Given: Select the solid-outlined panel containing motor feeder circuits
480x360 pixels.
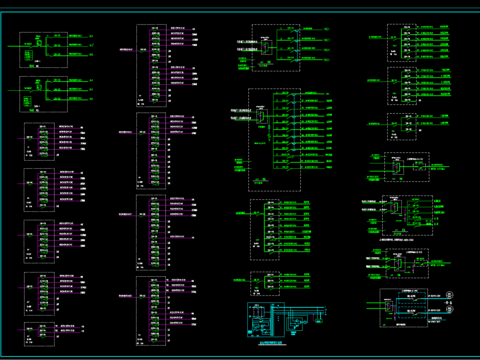Looking at the screenshot, I should point(403,308).
